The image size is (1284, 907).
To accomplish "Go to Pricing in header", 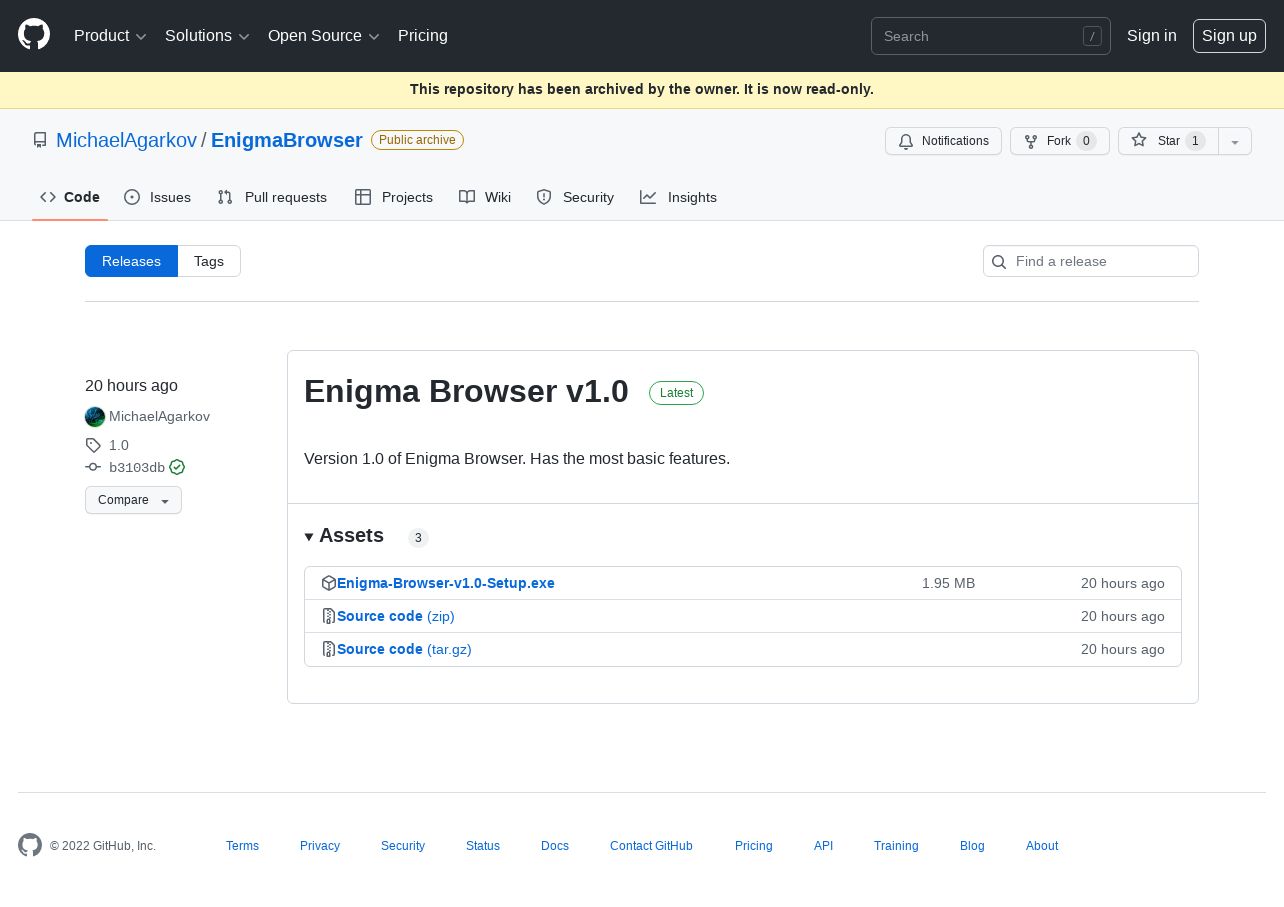I will pyautogui.click(x=423, y=36).
